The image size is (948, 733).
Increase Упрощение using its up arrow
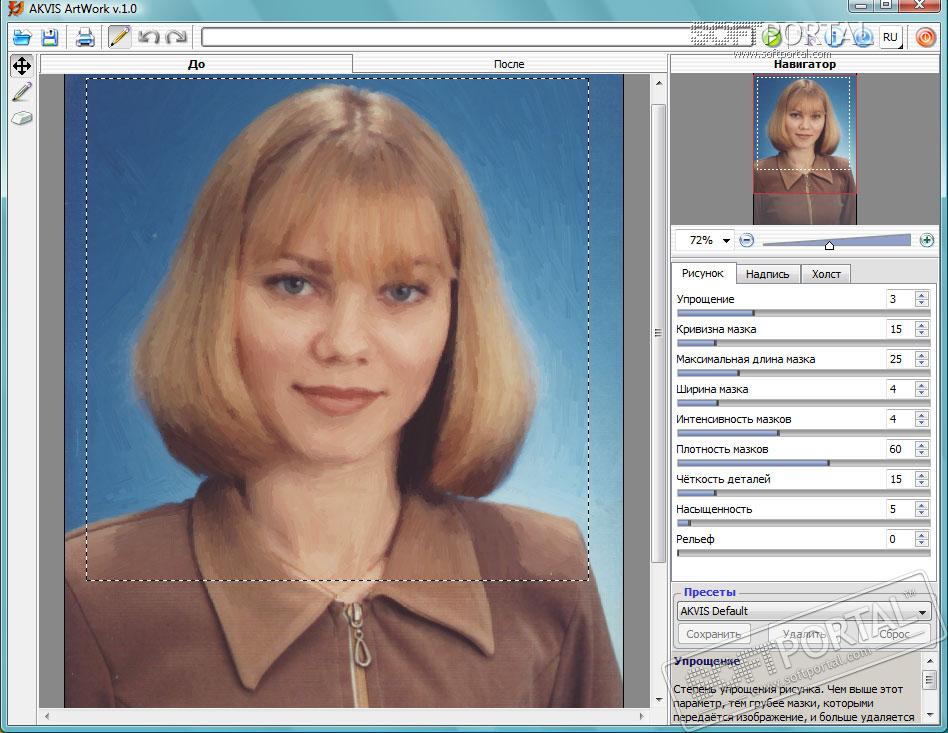[922, 295]
